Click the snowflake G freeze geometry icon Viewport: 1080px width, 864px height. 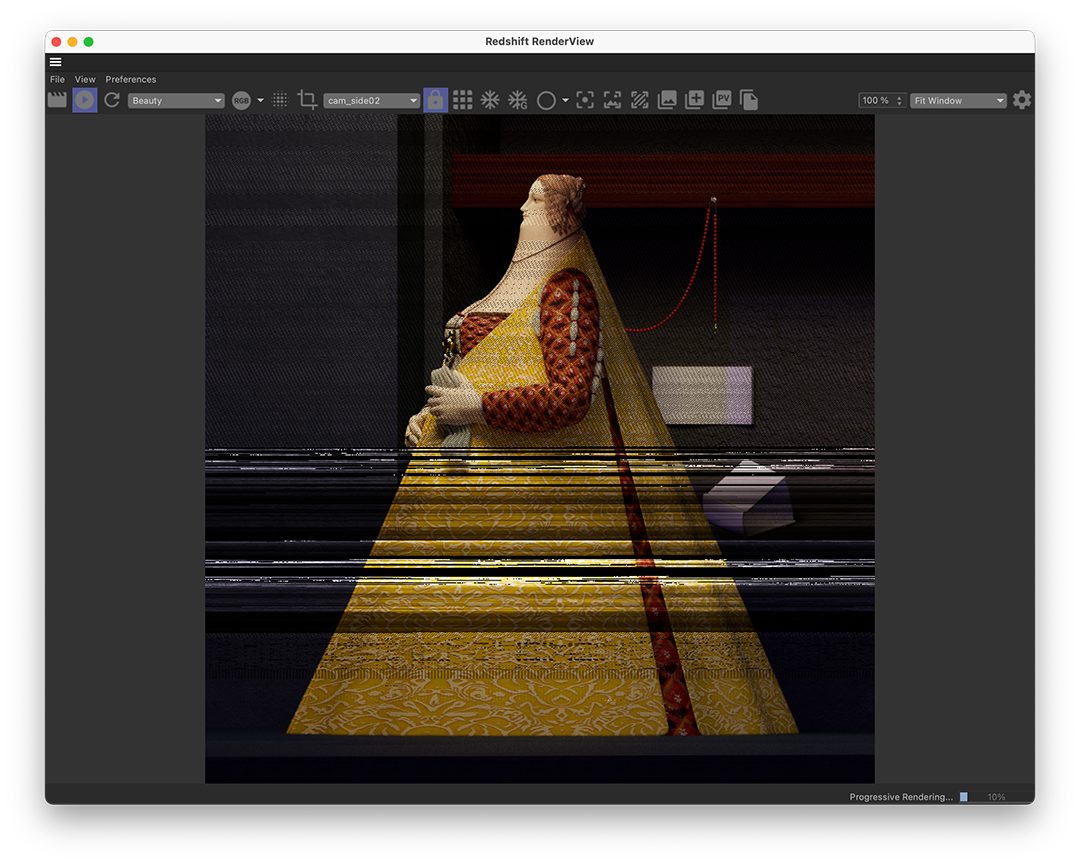[x=517, y=101]
